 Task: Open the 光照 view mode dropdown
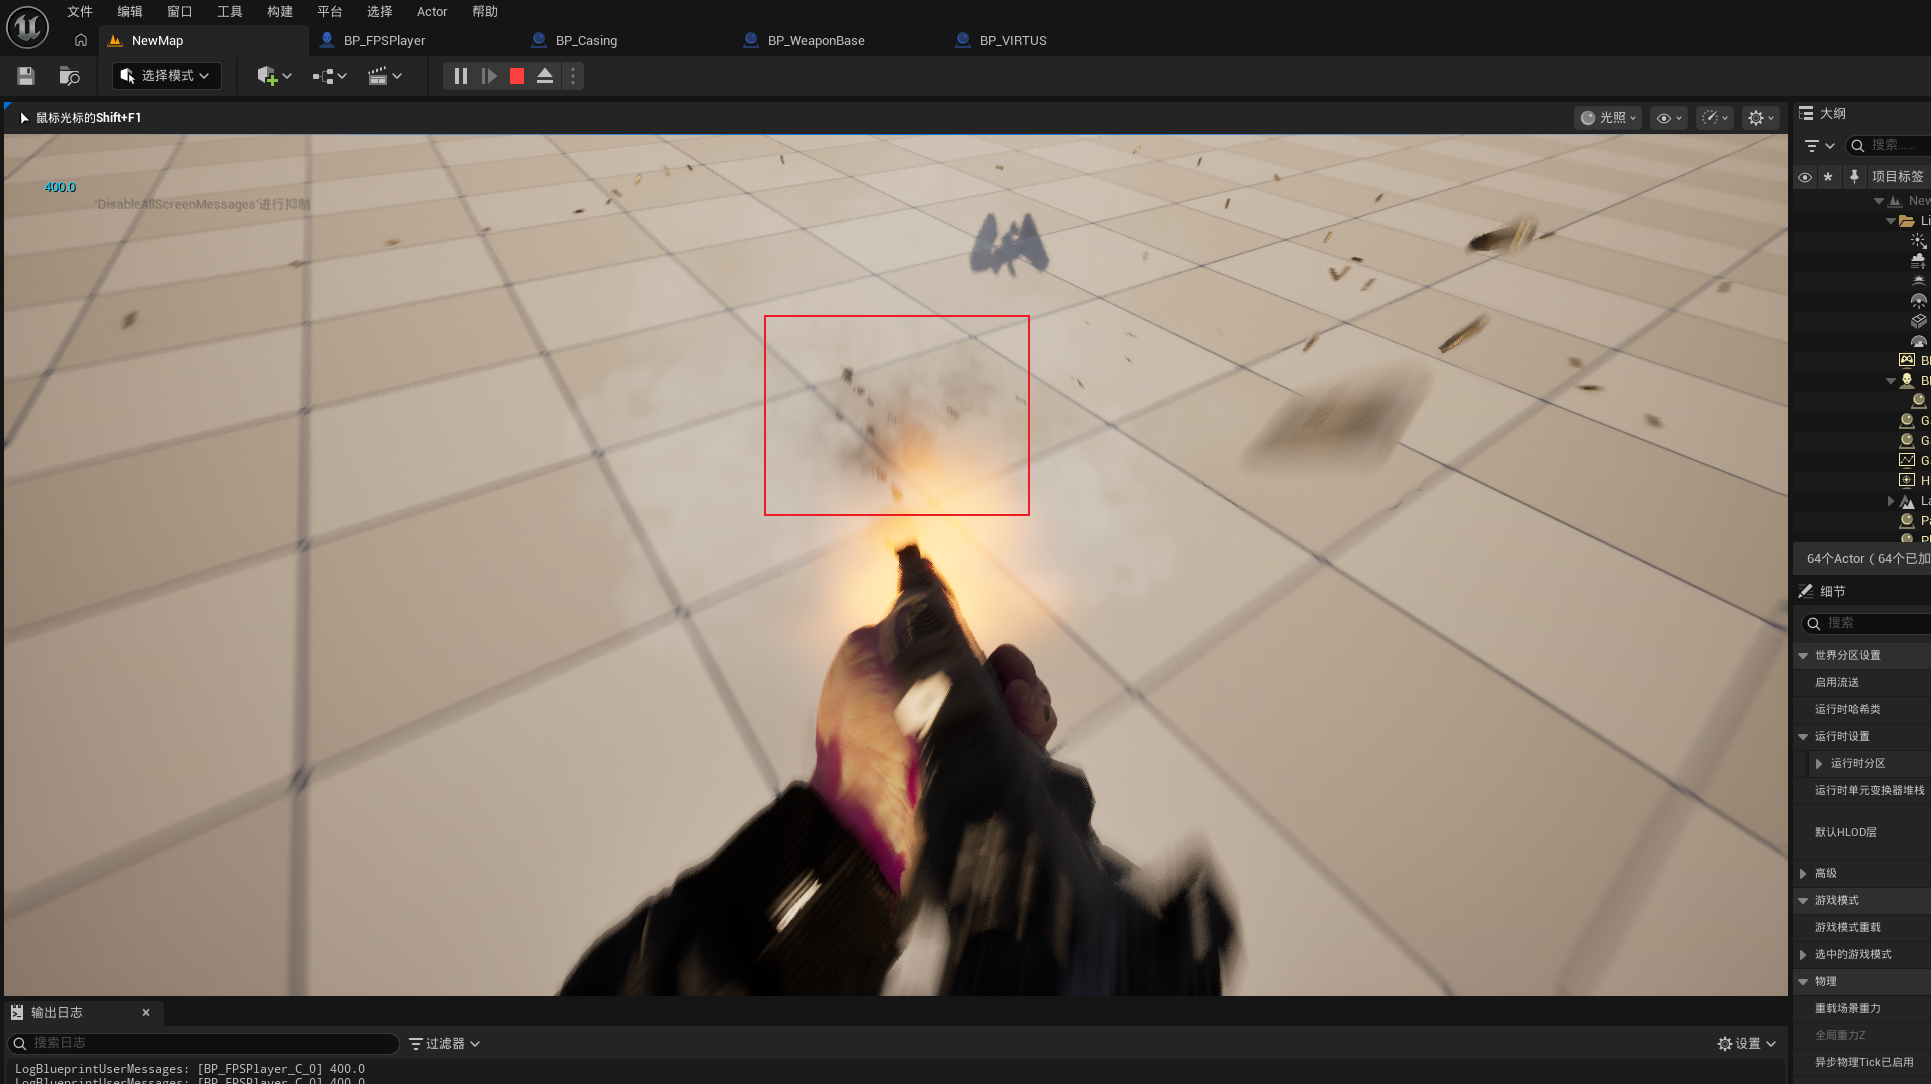pyautogui.click(x=1608, y=118)
